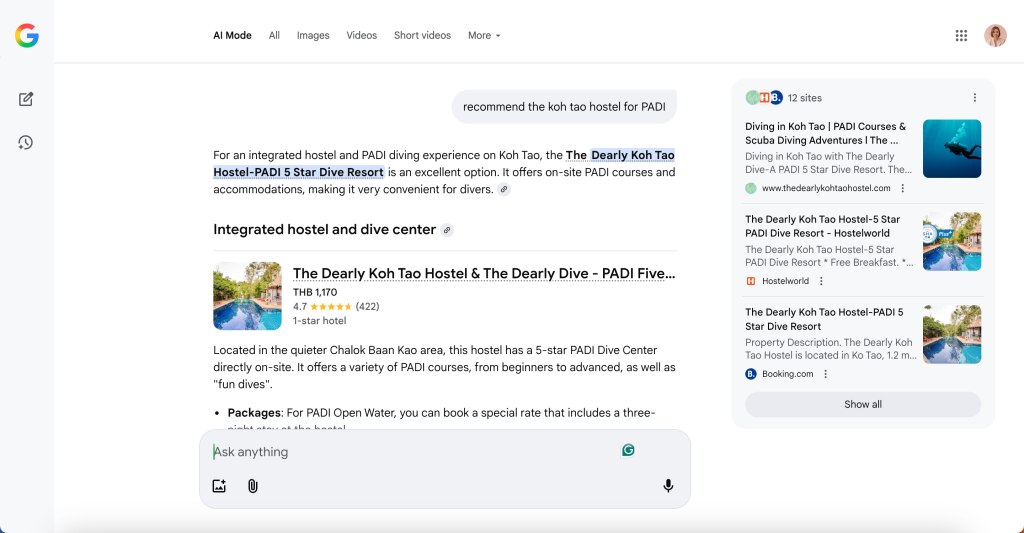This screenshot has width=1024, height=533.
Task: Expand the More dropdown menu
Action: pos(484,36)
